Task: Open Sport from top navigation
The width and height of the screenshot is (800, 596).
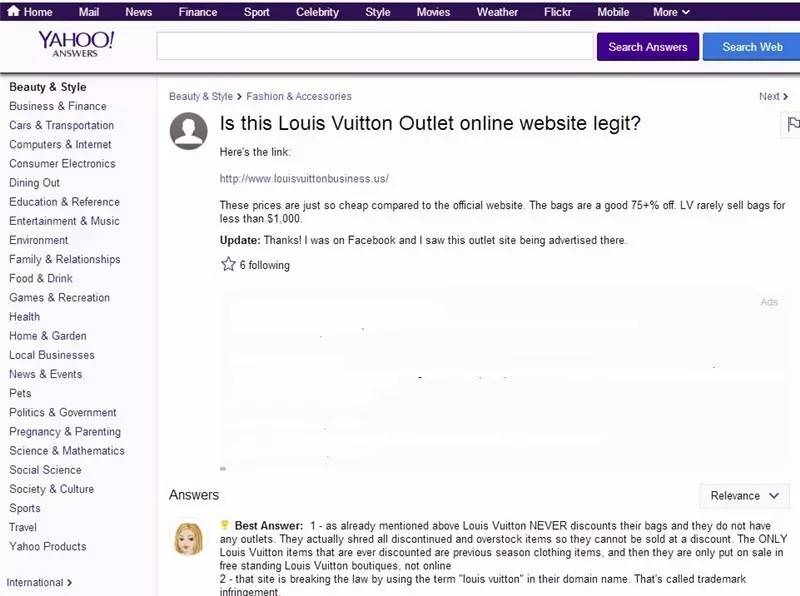Action: 257,12
